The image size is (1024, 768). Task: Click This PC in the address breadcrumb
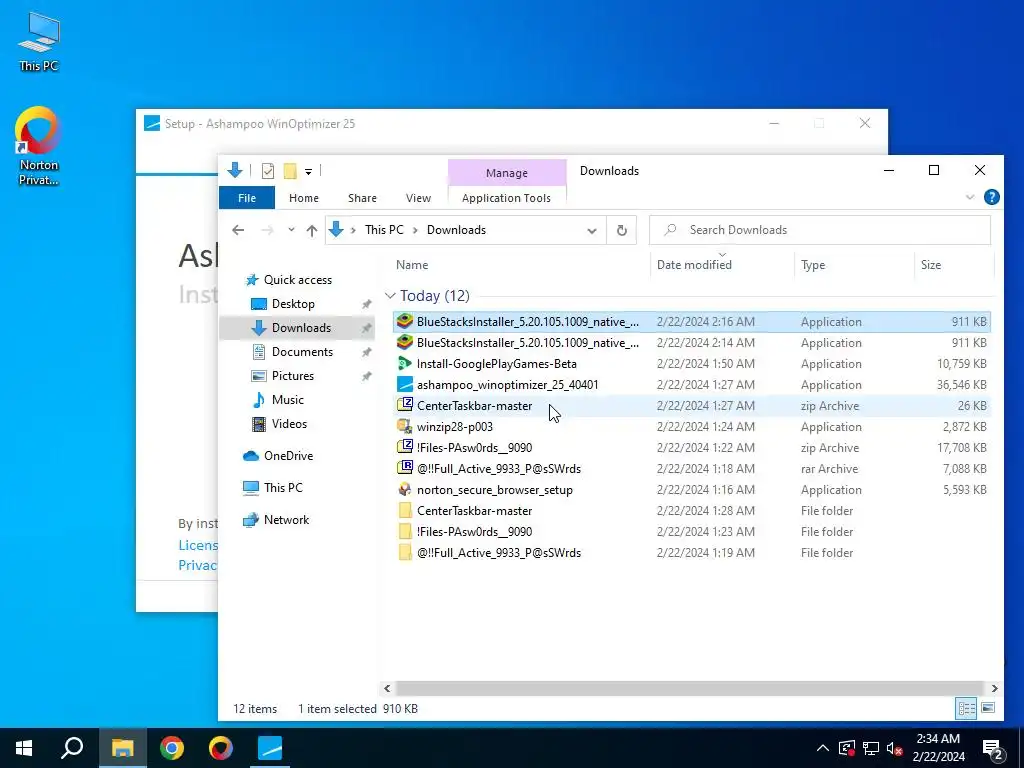coord(384,230)
